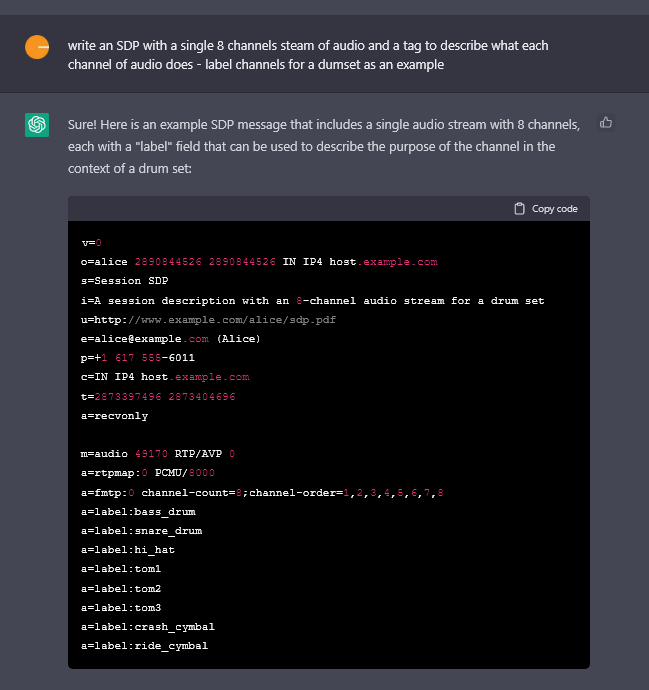Click the e=alice@example.com email line
Viewport: 649px width, 690px height.
click(x=171, y=339)
